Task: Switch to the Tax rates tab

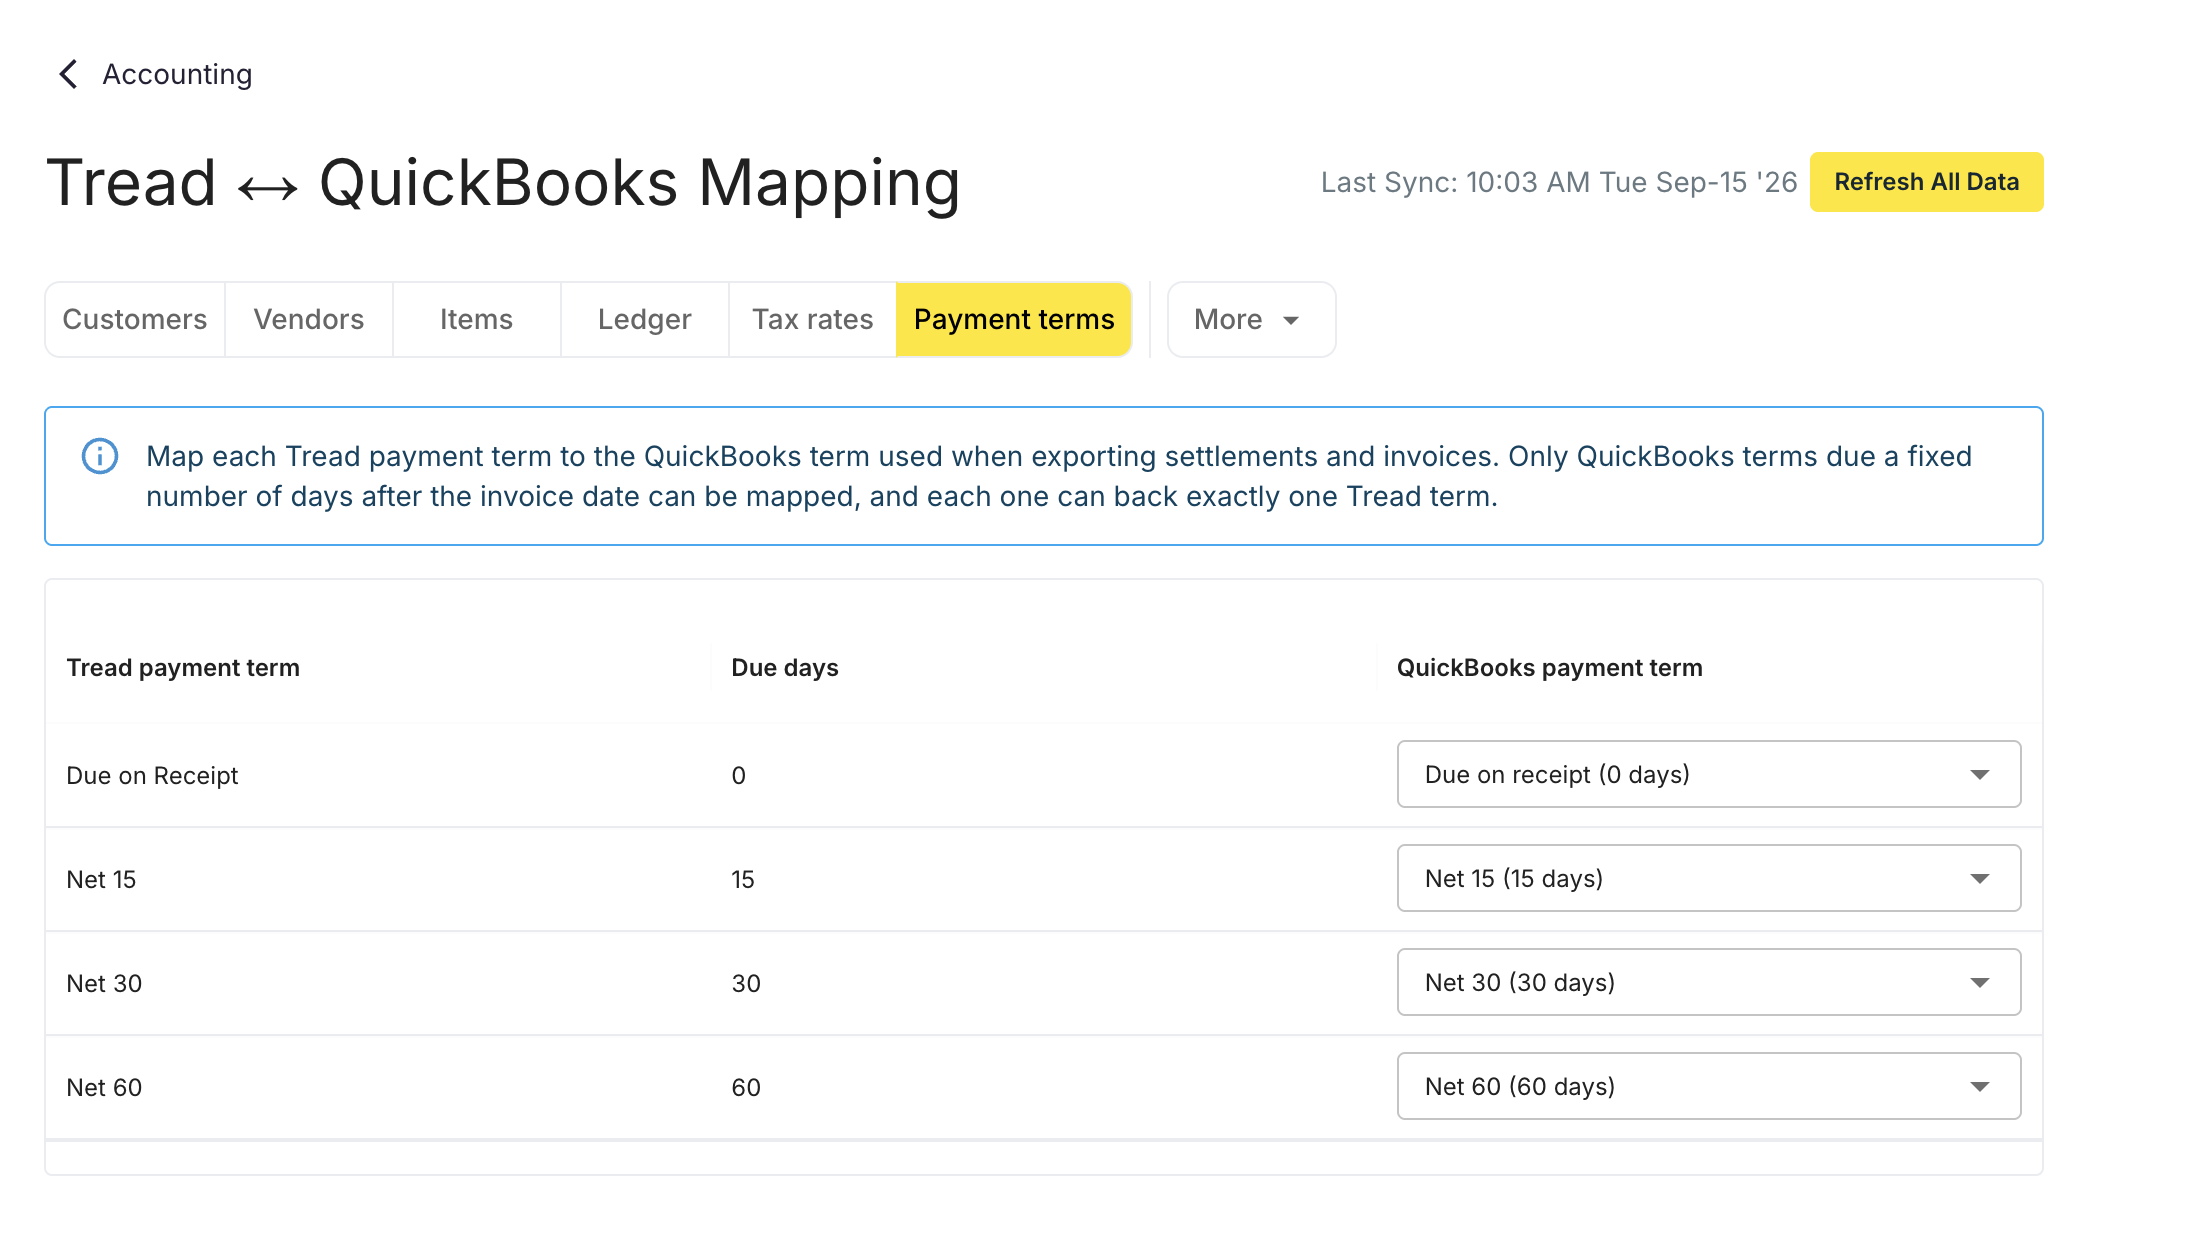Action: 813,319
